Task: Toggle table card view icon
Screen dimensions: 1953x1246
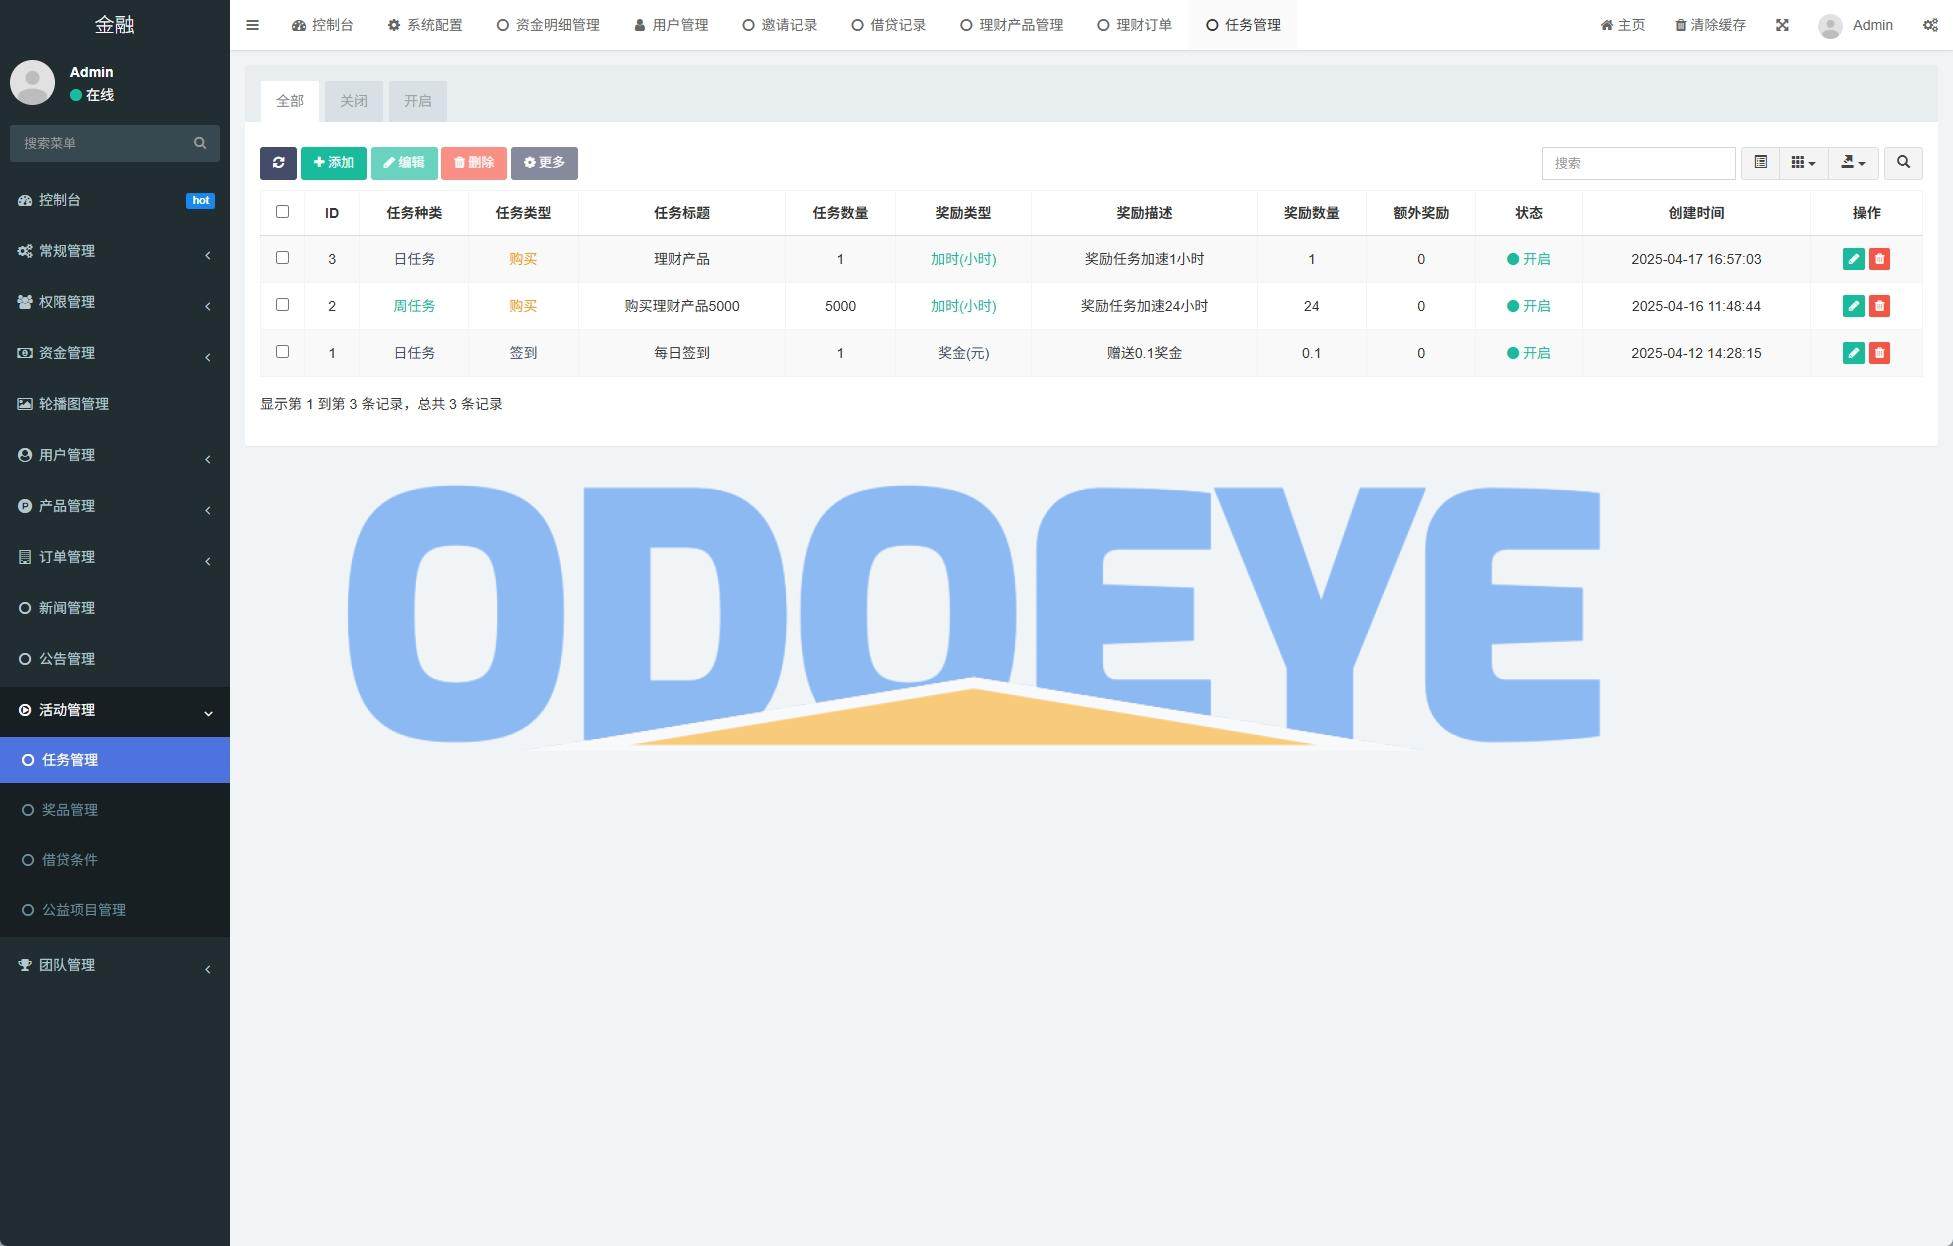Action: [1760, 163]
